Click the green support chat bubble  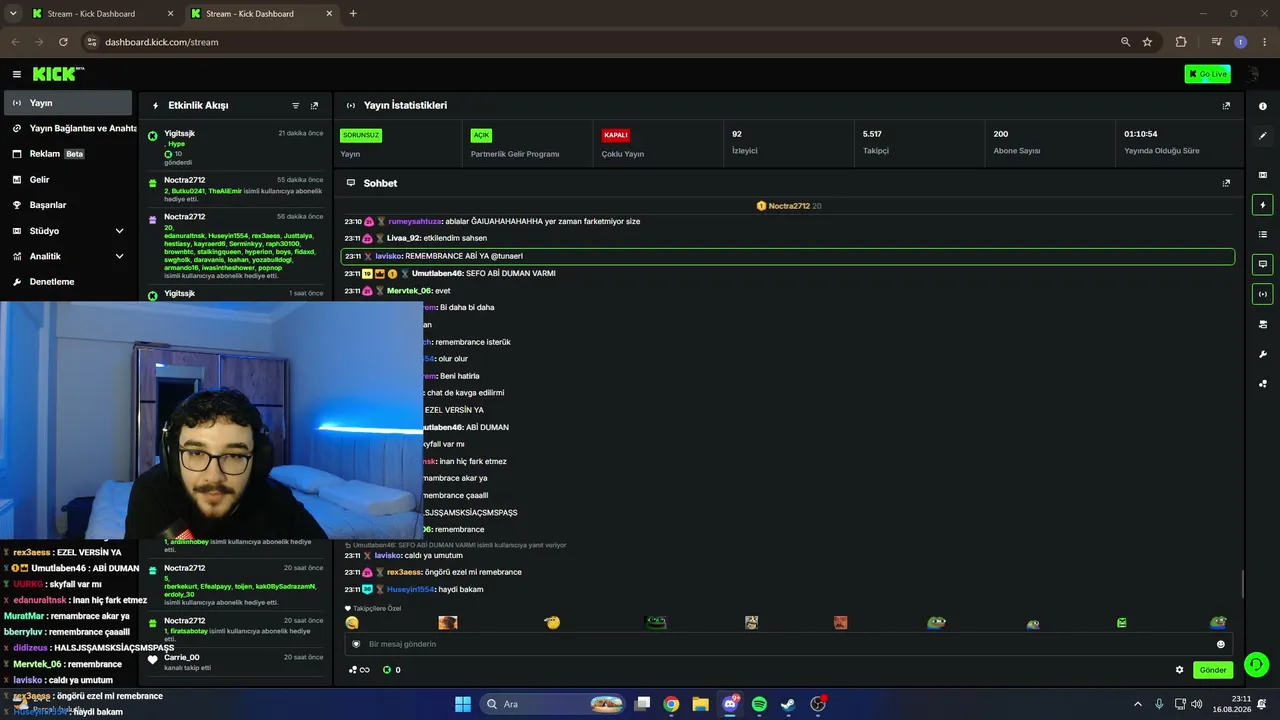1257,664
